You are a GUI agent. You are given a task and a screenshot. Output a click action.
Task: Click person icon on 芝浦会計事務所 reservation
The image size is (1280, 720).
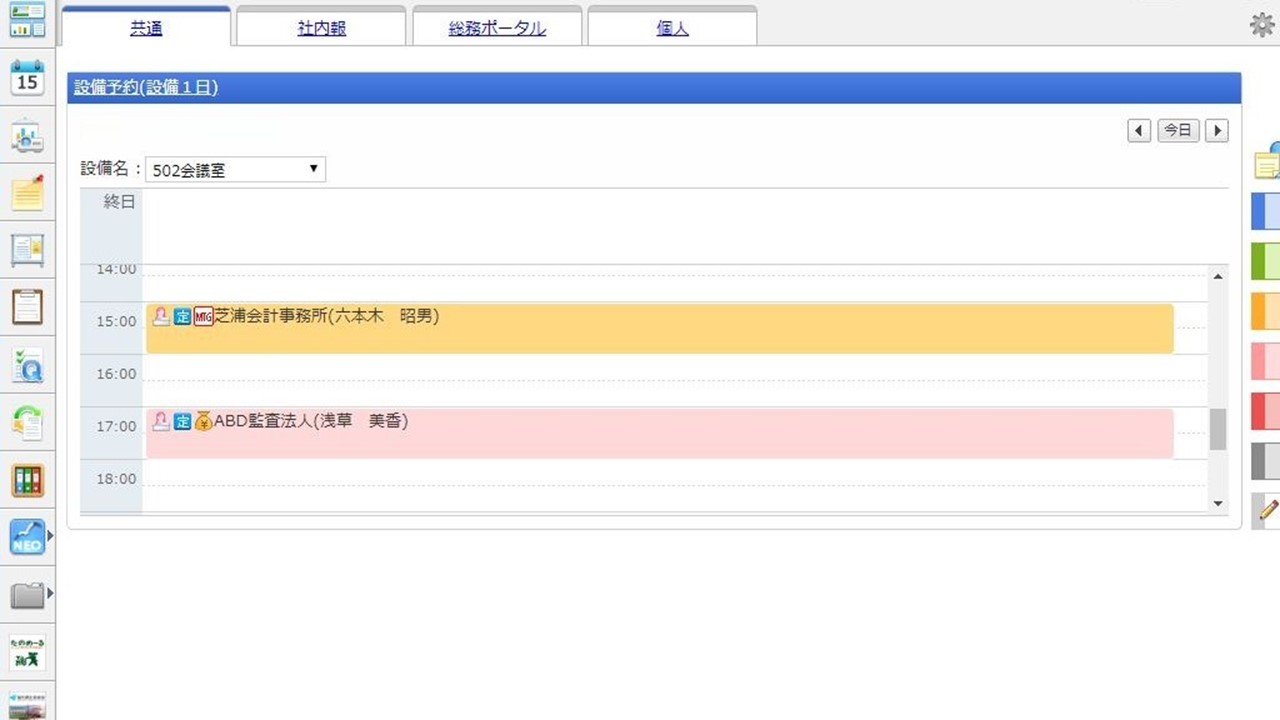click(x=160, y=317)
